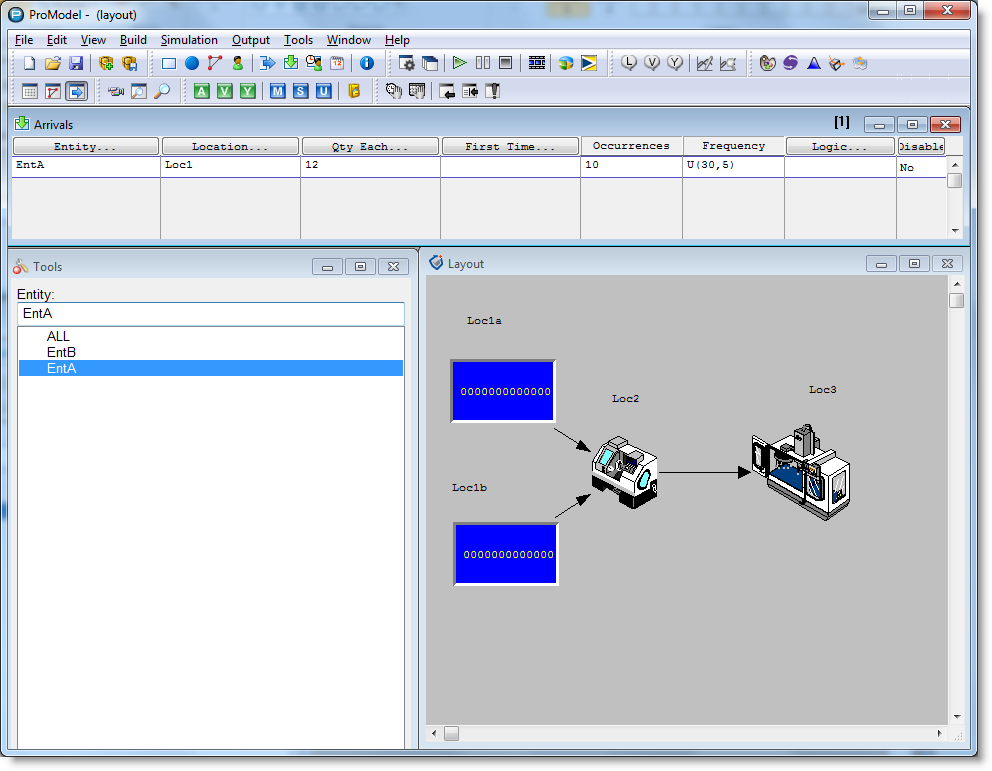The height and width of the screenshot is (771, 992).
Task: Click the Save floppy disk icon
Action: coord(76,63)
